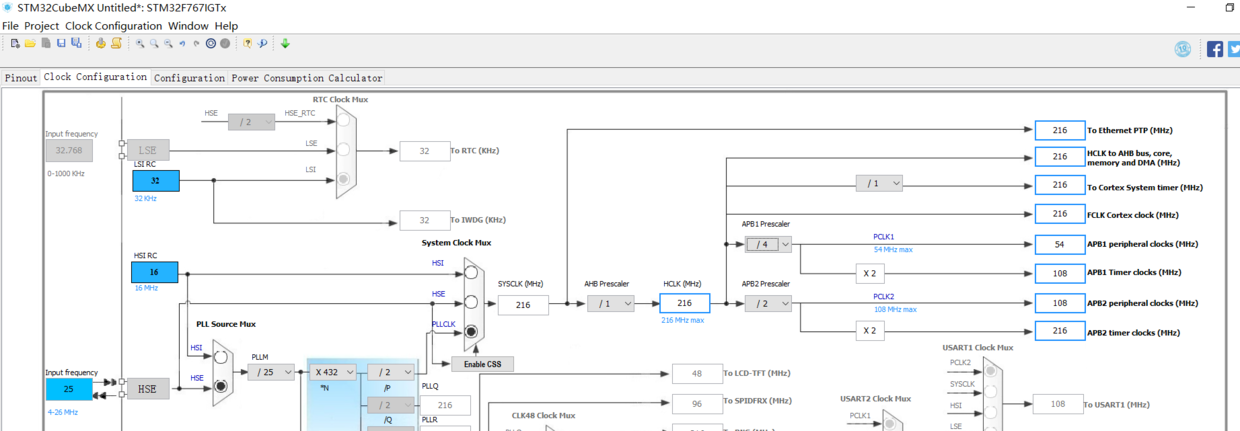
Task: Click the green download arrow icon
Action: pyautogui.click(x=285, y=44)
